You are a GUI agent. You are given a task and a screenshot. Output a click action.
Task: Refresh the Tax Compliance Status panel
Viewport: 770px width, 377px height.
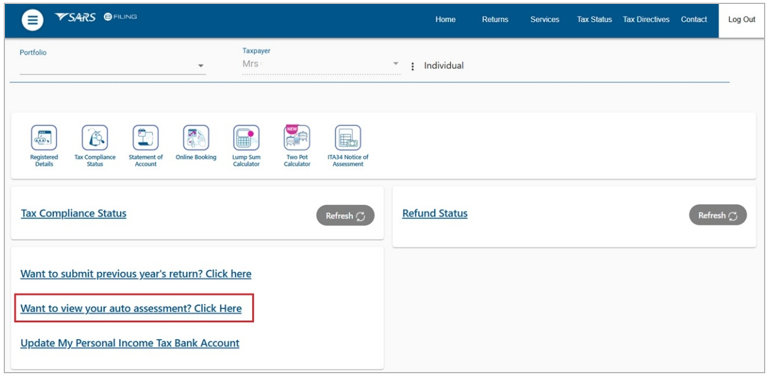[345, 215]
